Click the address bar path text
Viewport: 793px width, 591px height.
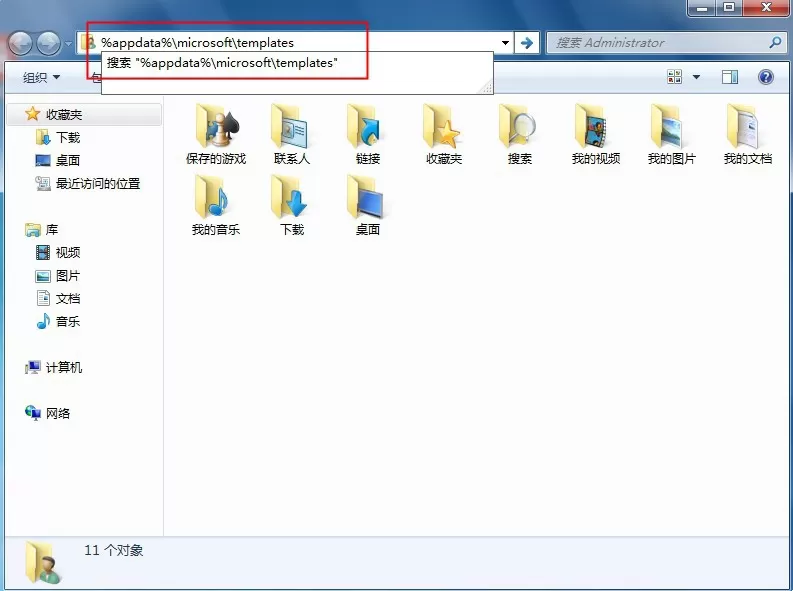point(197,43)
